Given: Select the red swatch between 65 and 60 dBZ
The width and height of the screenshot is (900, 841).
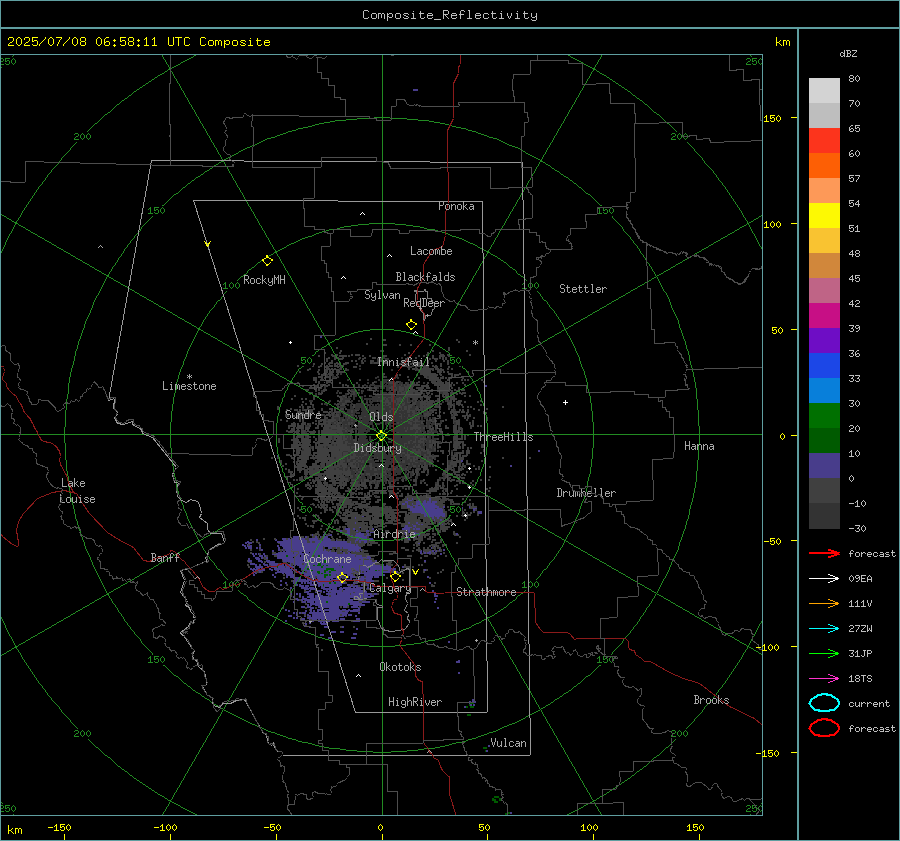Looking at the screenshot, I should [x=824, y=141].
